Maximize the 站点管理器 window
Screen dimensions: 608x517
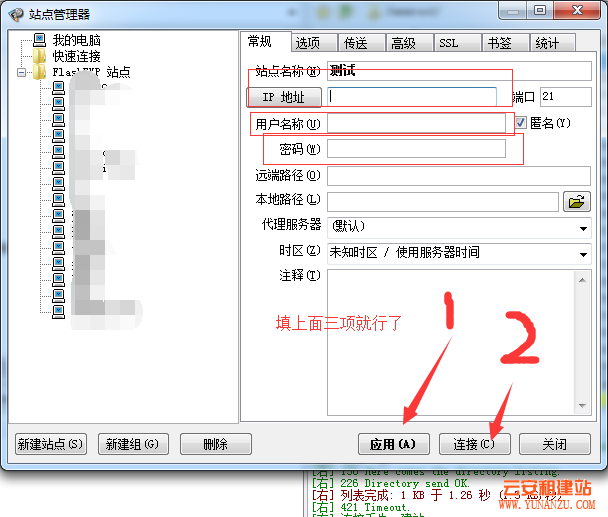point(540,10)
